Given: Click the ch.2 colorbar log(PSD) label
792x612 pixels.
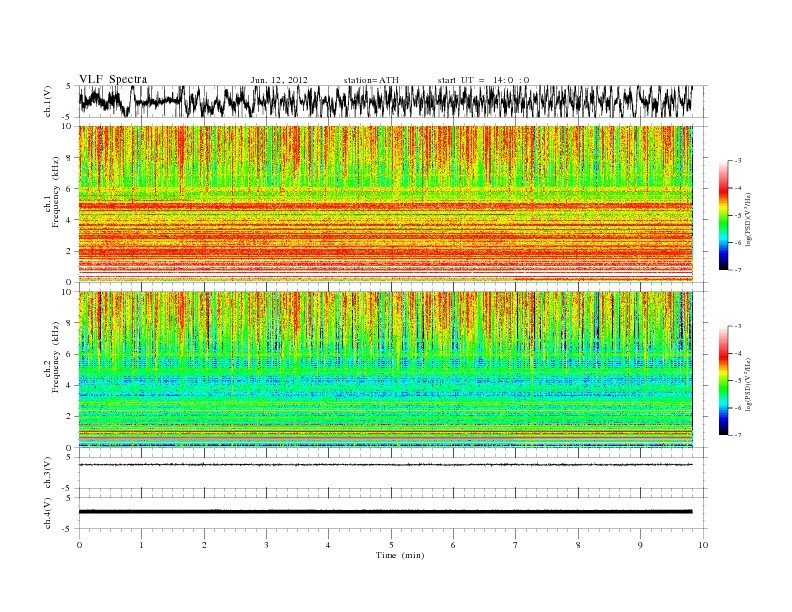Looking at the screenshot, I should 749,384.
